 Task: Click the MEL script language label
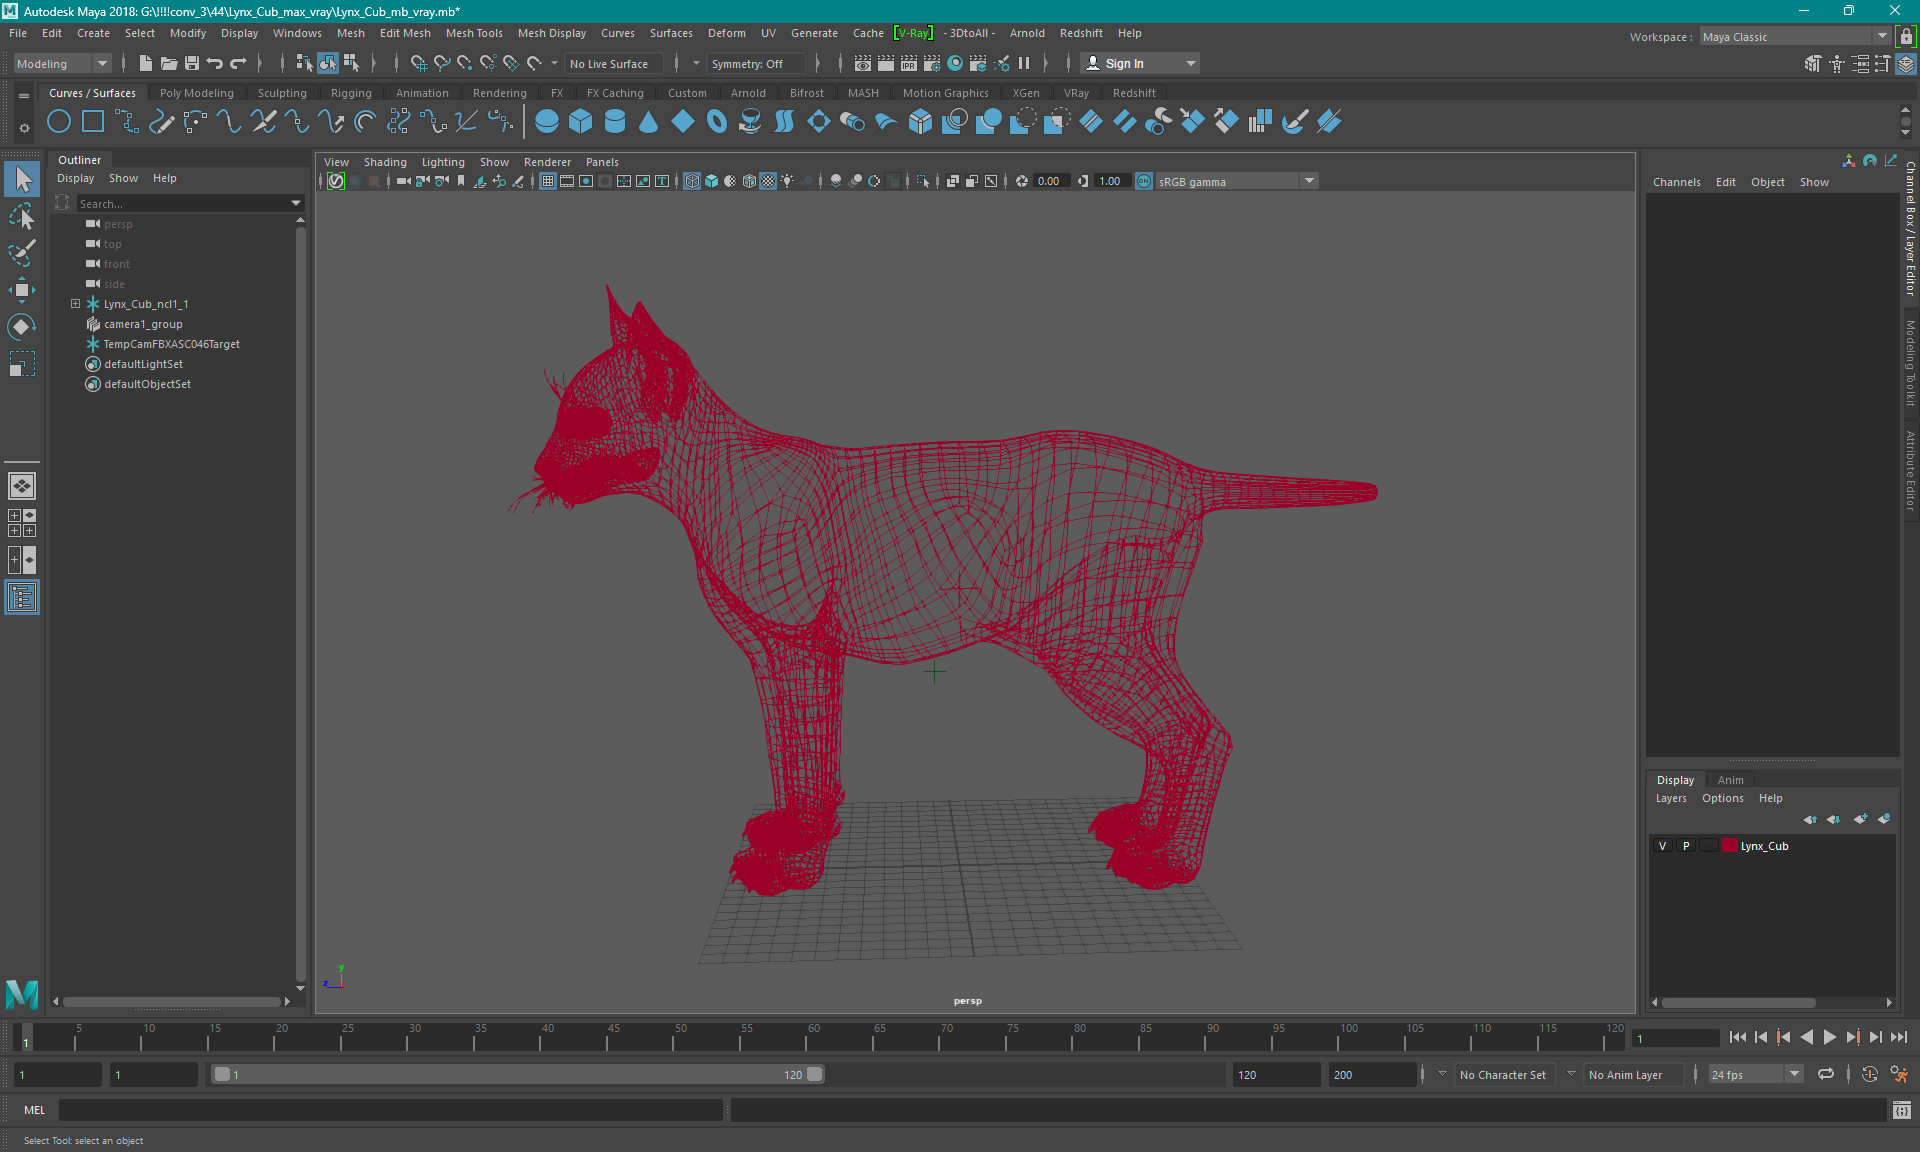pos(34,1110)
